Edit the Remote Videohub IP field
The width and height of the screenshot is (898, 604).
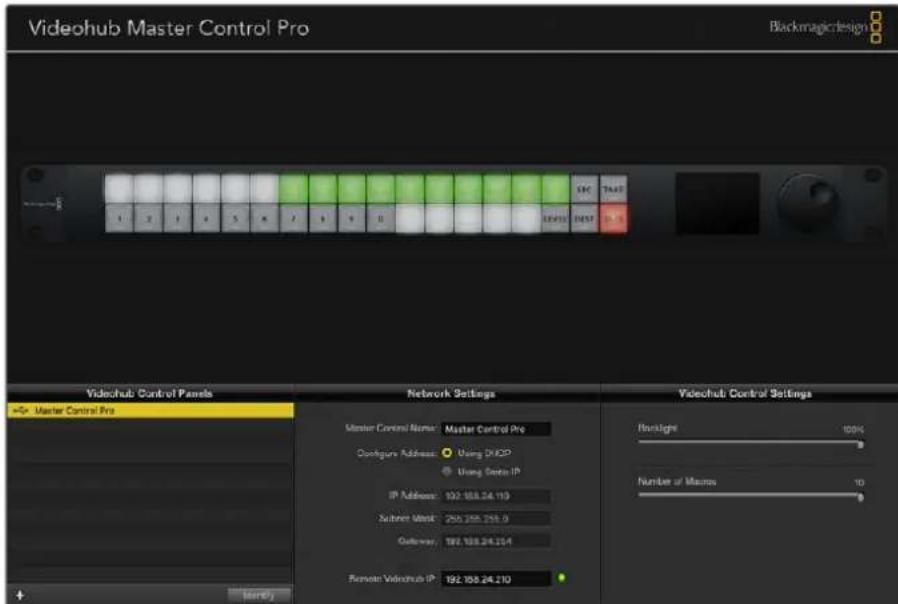(496, 579)
